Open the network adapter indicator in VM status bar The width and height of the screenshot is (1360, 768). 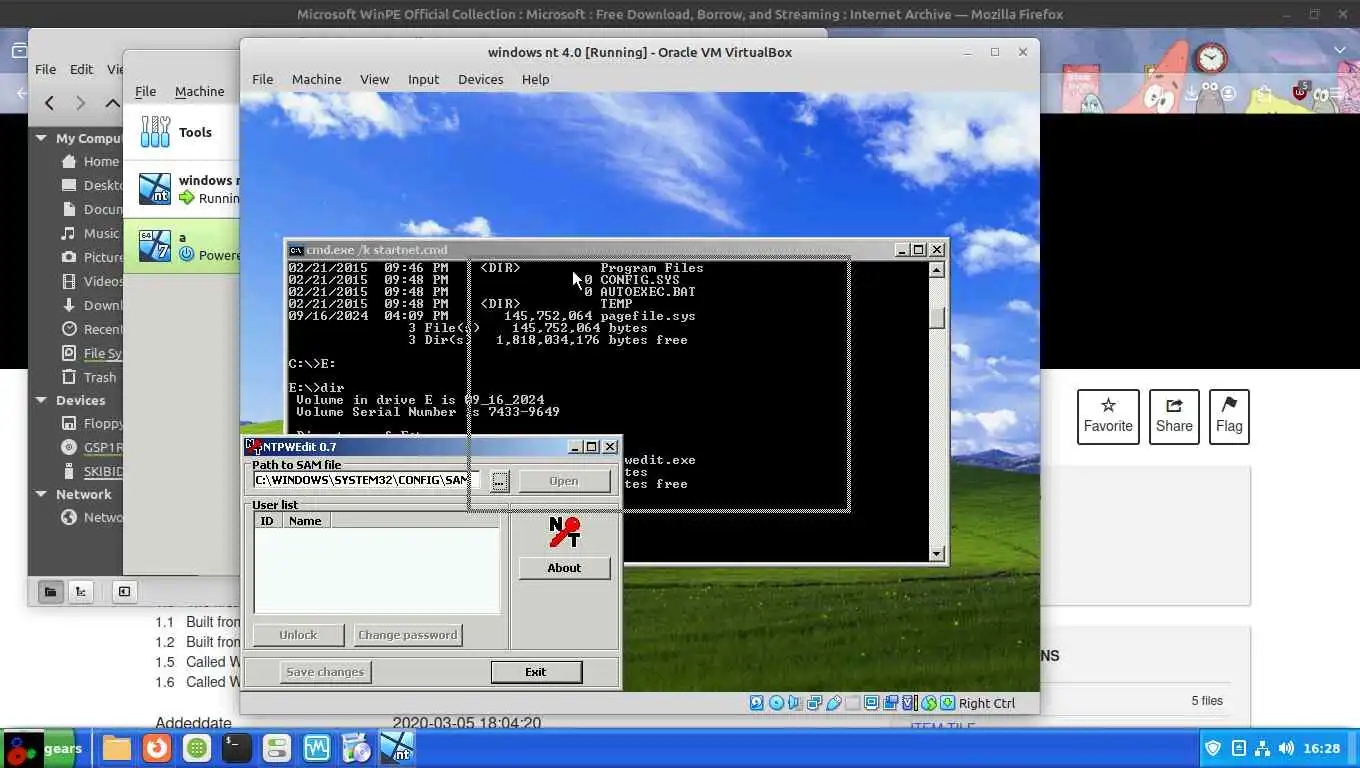click(815, 703)
